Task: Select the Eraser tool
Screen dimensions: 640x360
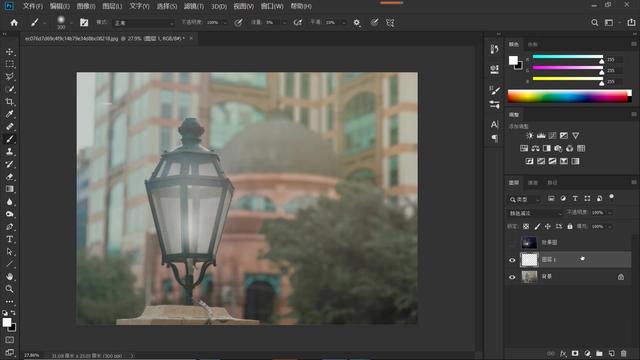Action: [x=9, y=177]
